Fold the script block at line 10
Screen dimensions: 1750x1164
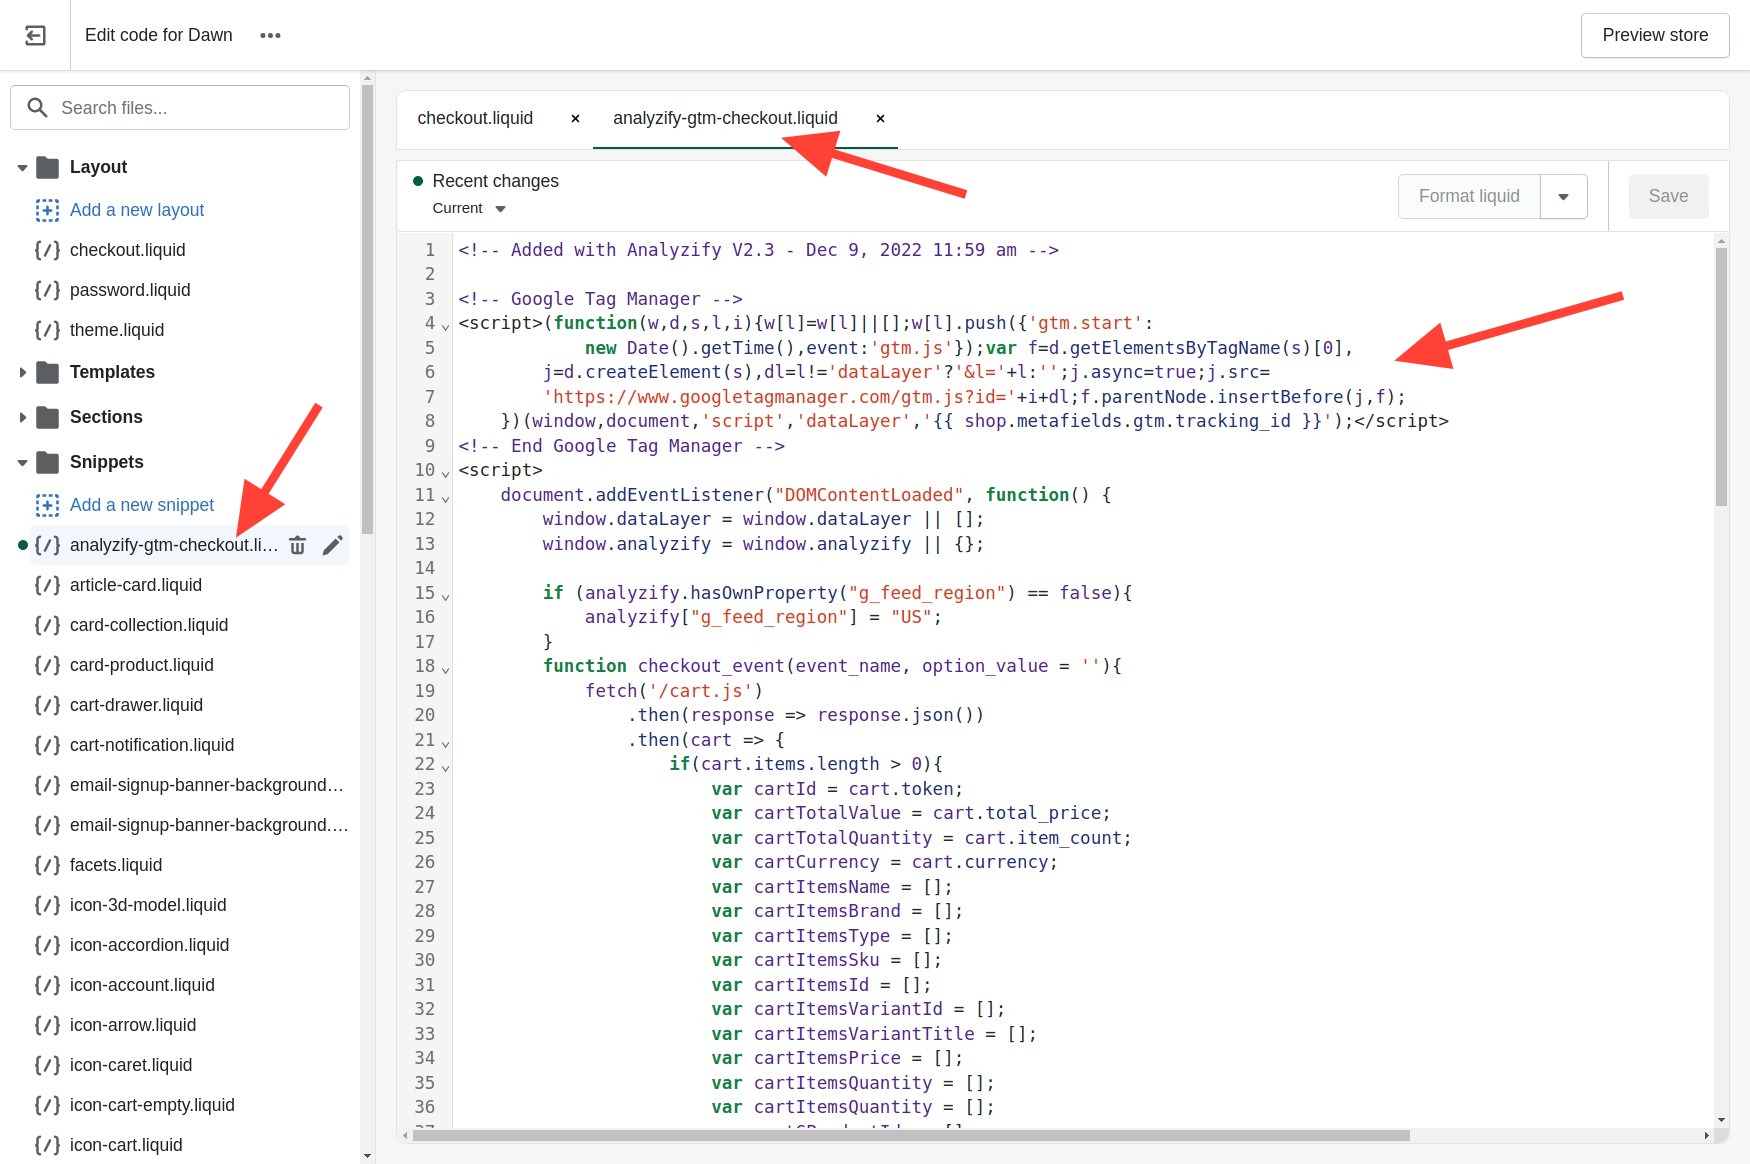click(444, 471)
